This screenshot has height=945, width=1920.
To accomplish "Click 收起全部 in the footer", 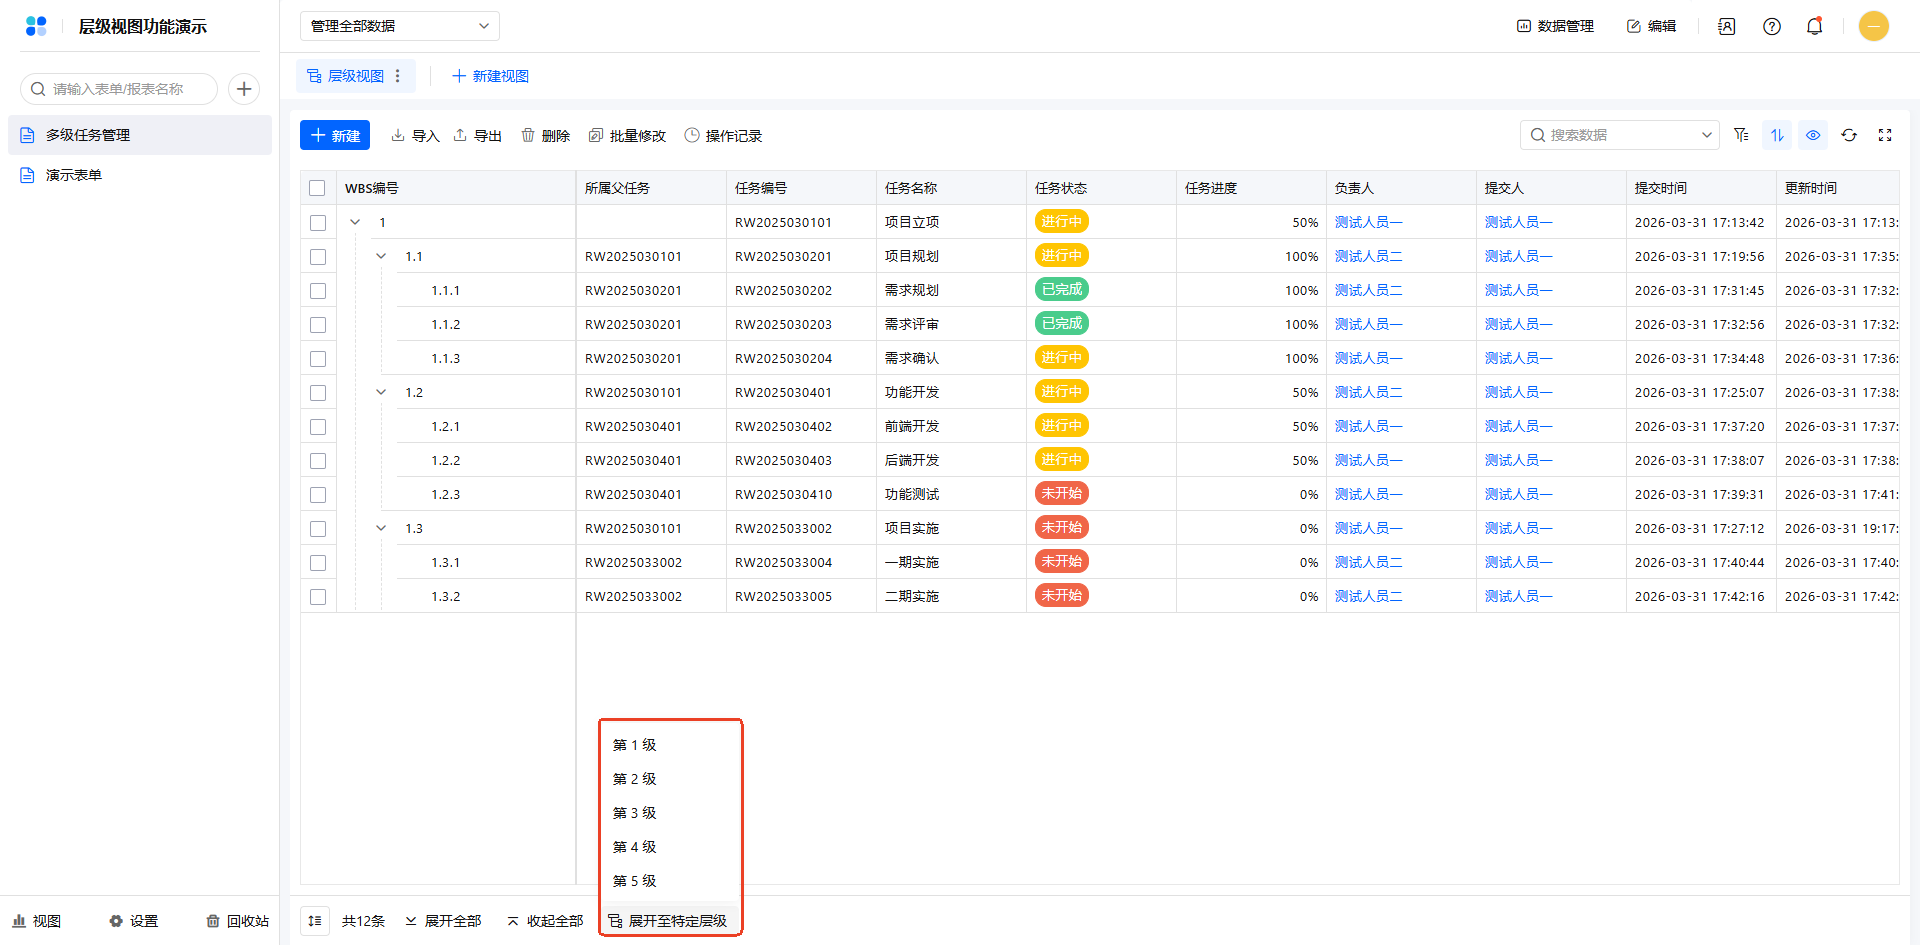I will [x=545, y=921].
